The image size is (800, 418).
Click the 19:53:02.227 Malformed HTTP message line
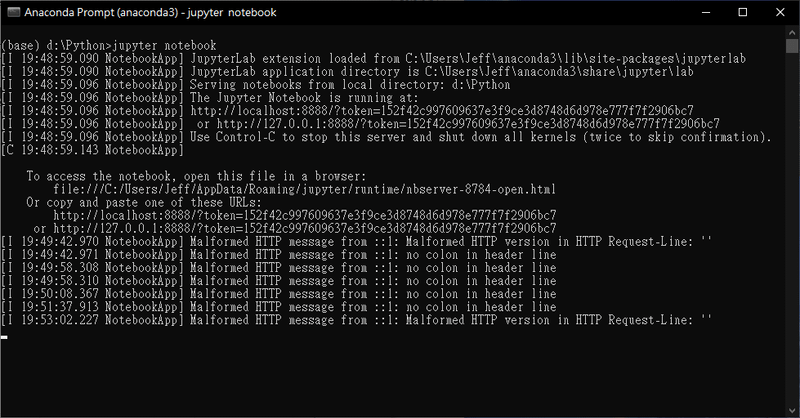point(356,320)
